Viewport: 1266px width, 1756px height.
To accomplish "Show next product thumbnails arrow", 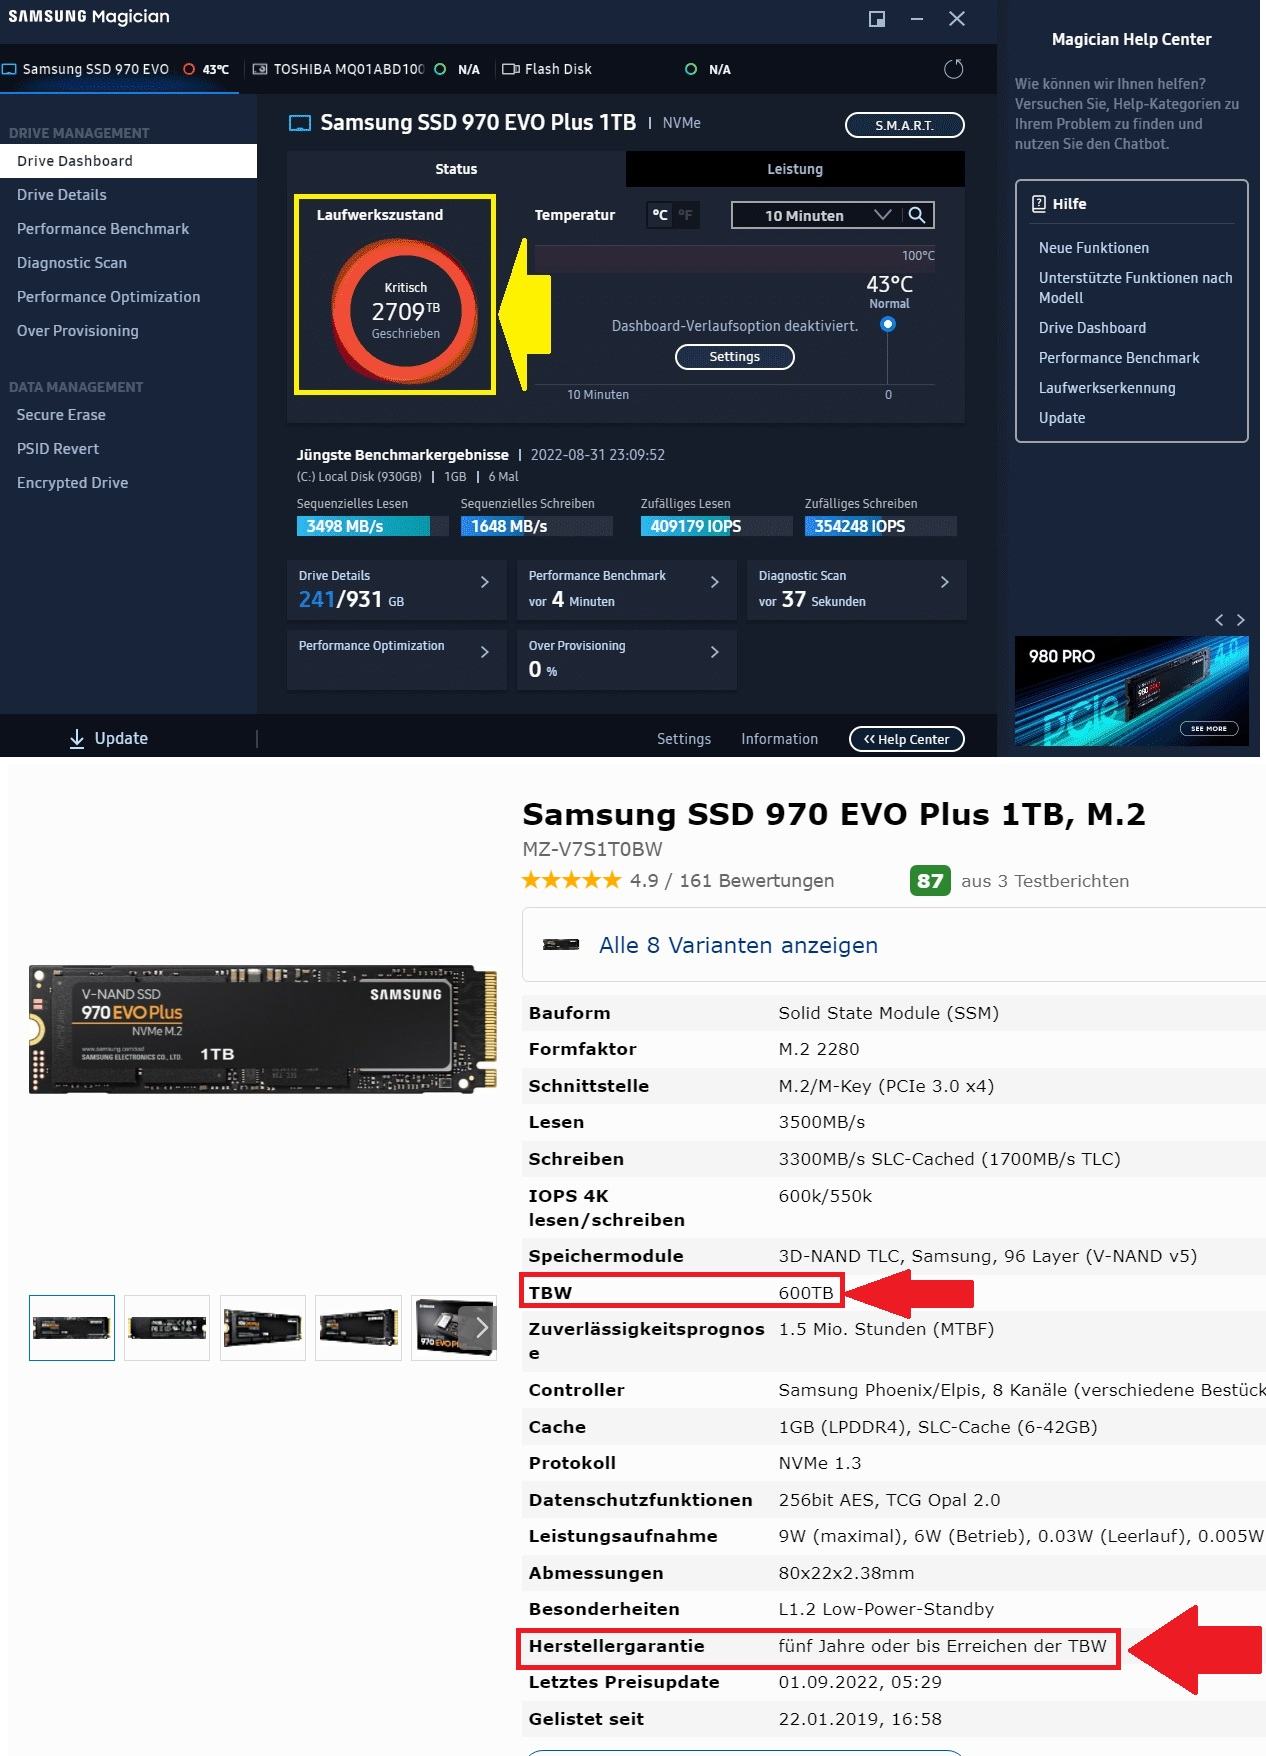I will (x=482, y=1327).
